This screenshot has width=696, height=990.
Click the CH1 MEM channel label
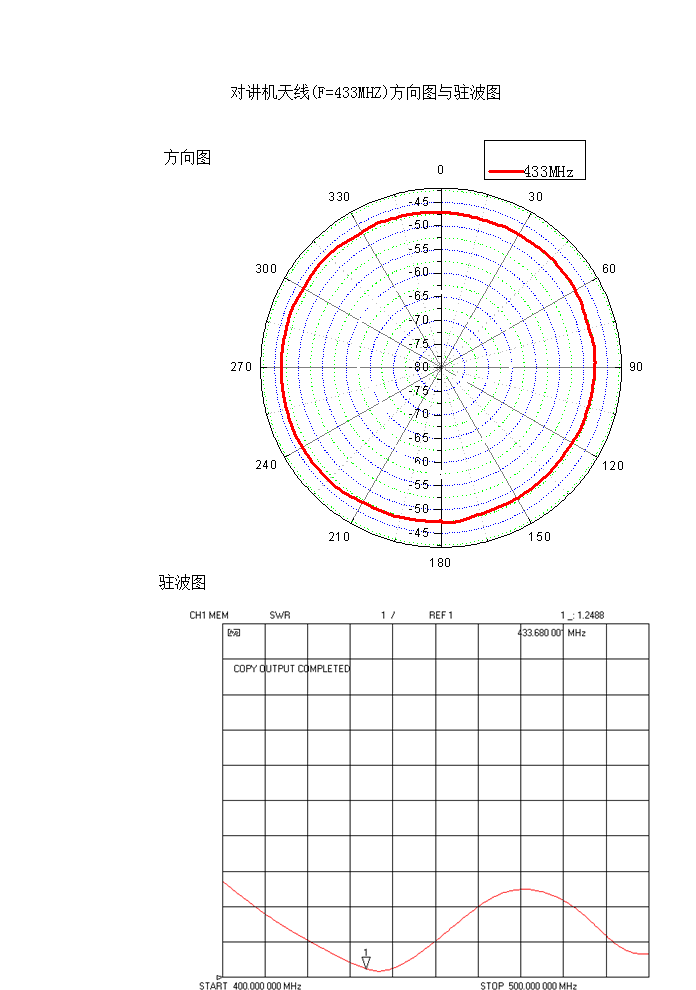(209, 615)
